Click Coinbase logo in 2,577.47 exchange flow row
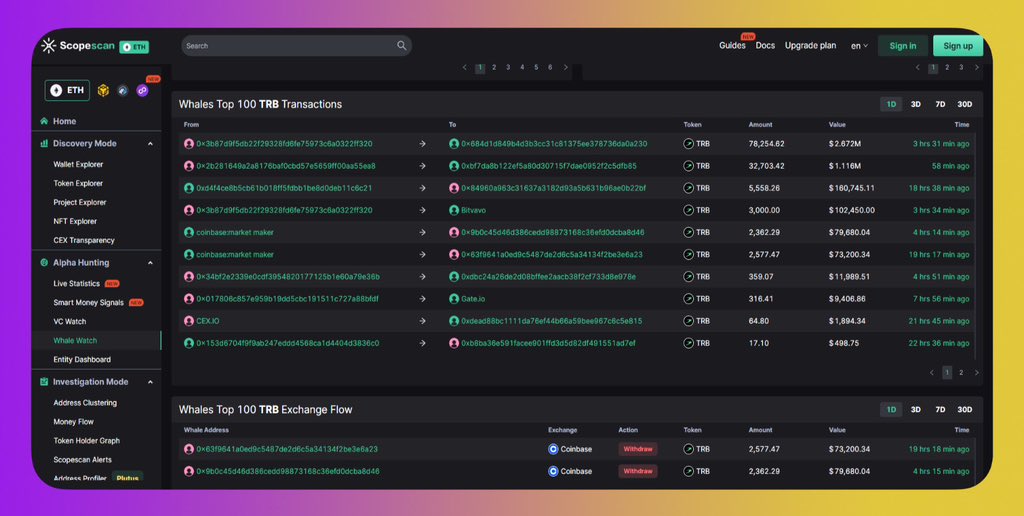Image resolution: width=1024 pixels, height=516 pixels. pyautogui.click(x=553, y=449)
